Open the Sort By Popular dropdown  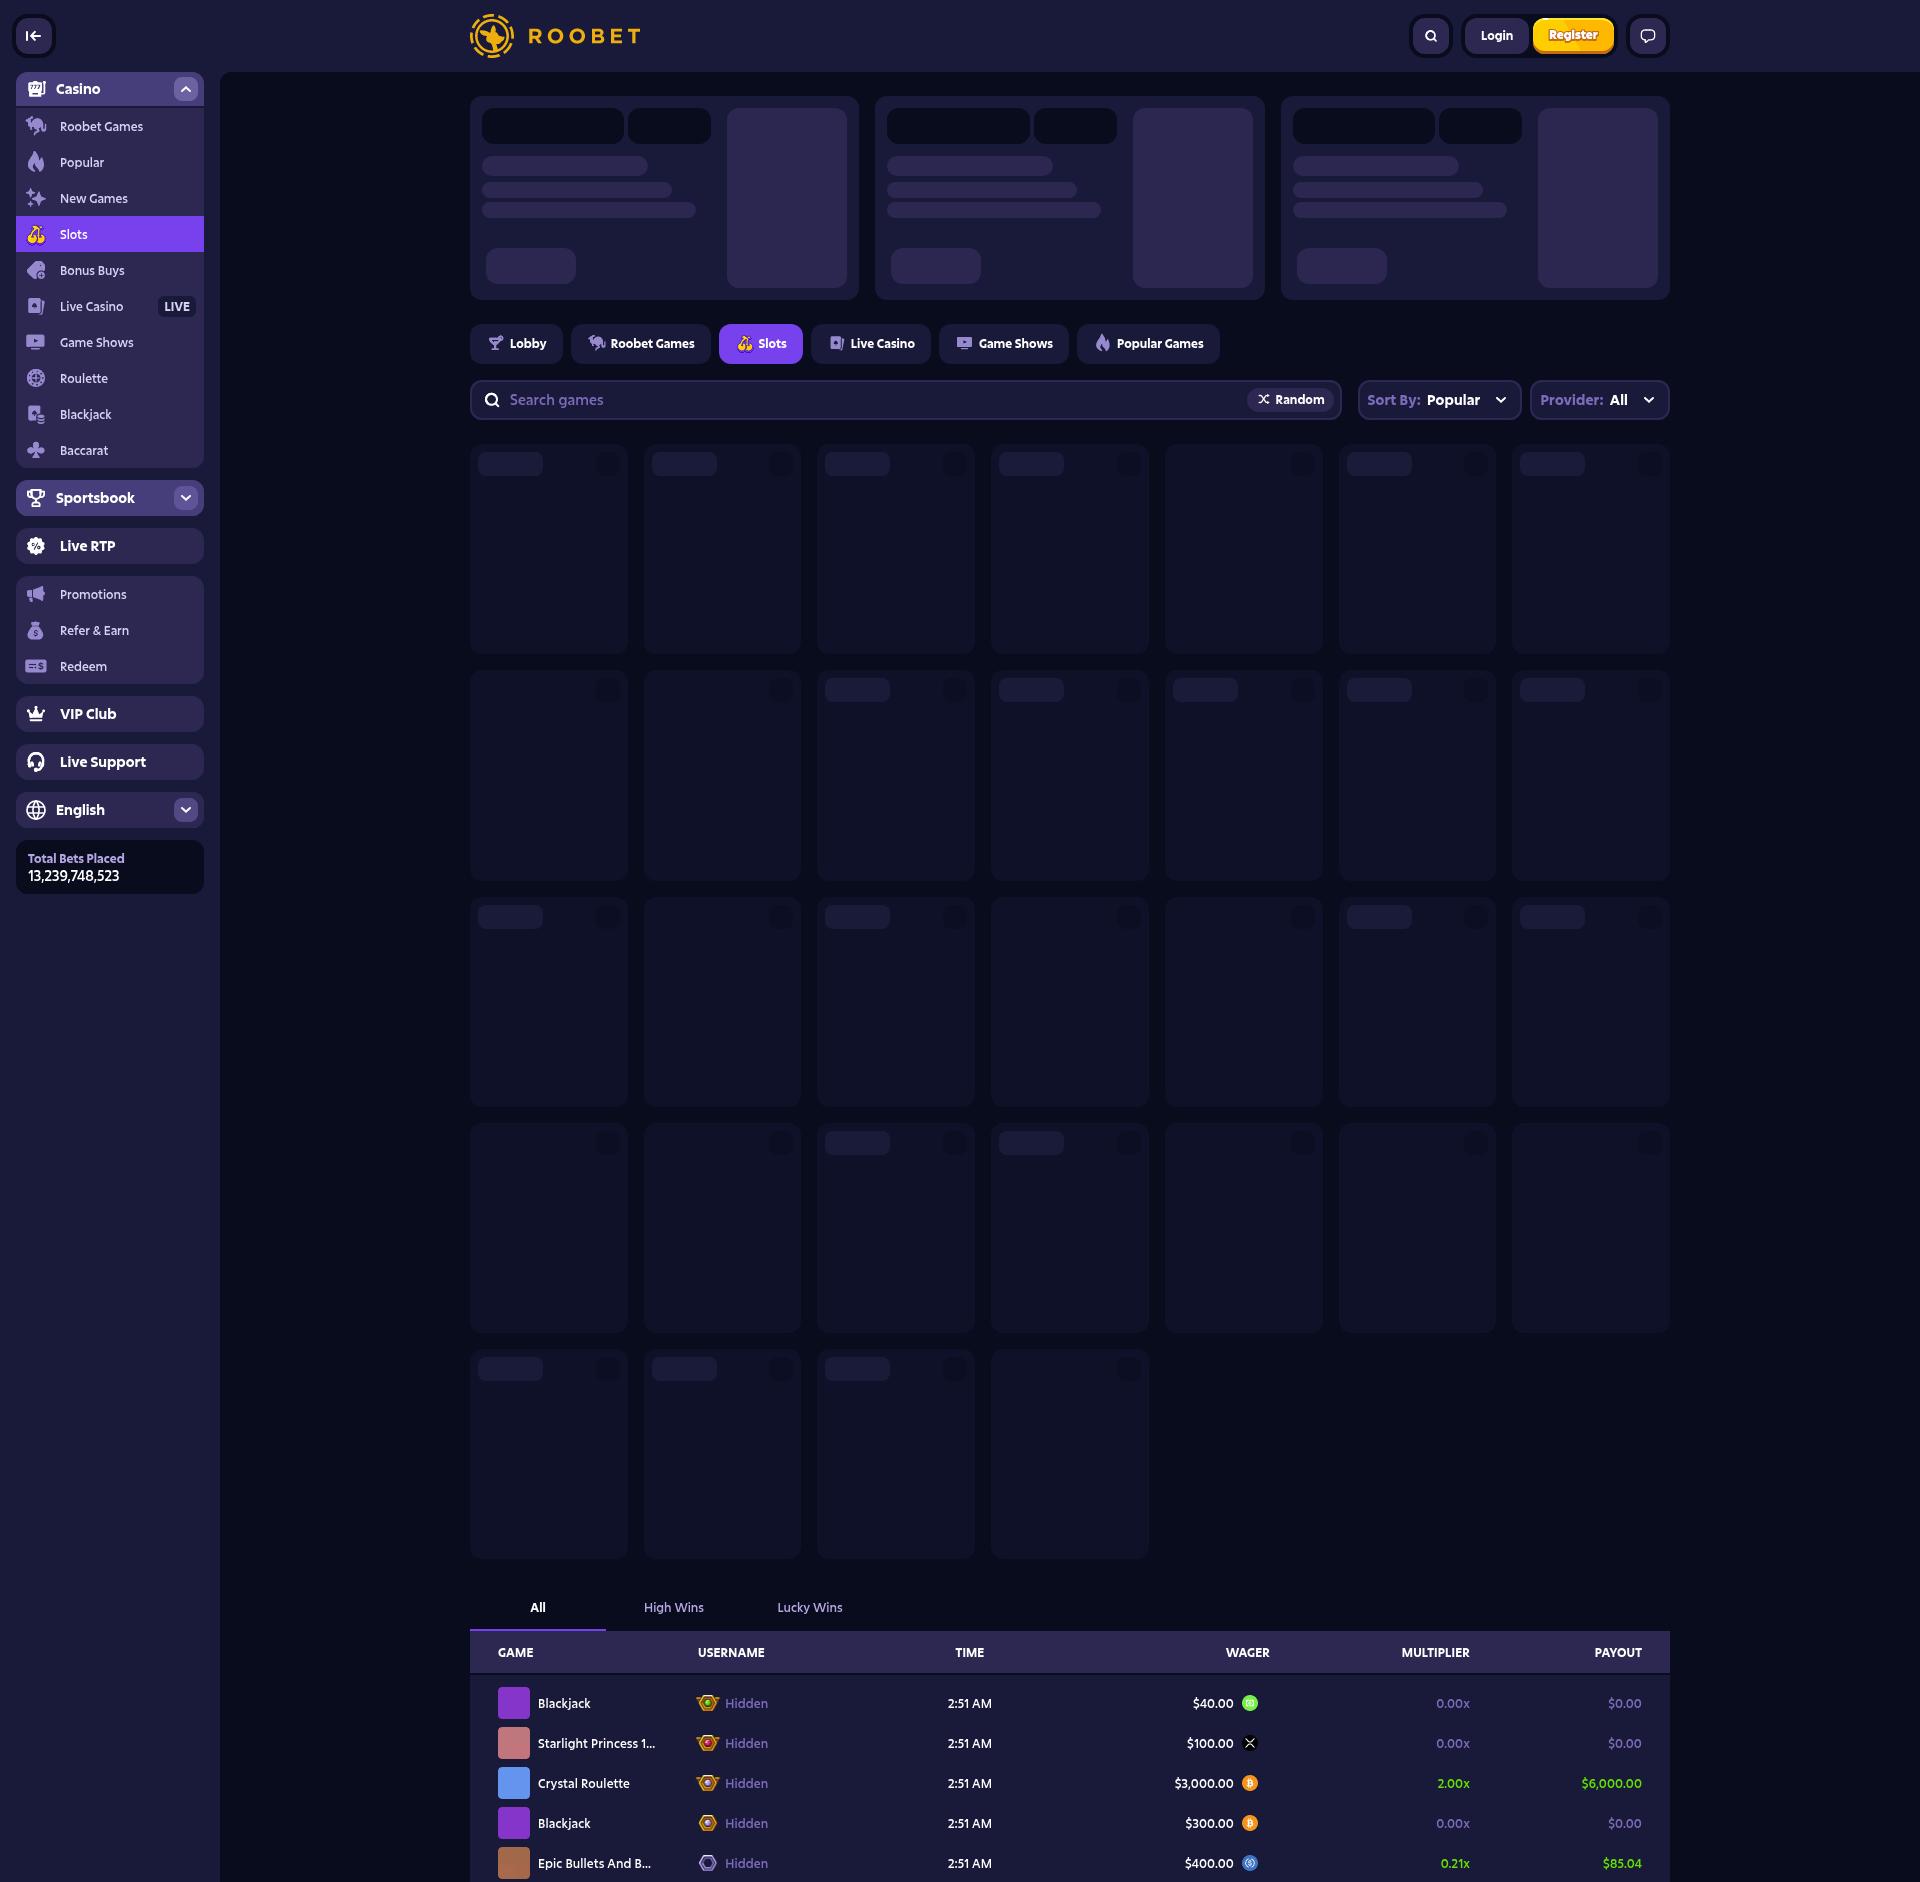click(x=1437, y=400)
